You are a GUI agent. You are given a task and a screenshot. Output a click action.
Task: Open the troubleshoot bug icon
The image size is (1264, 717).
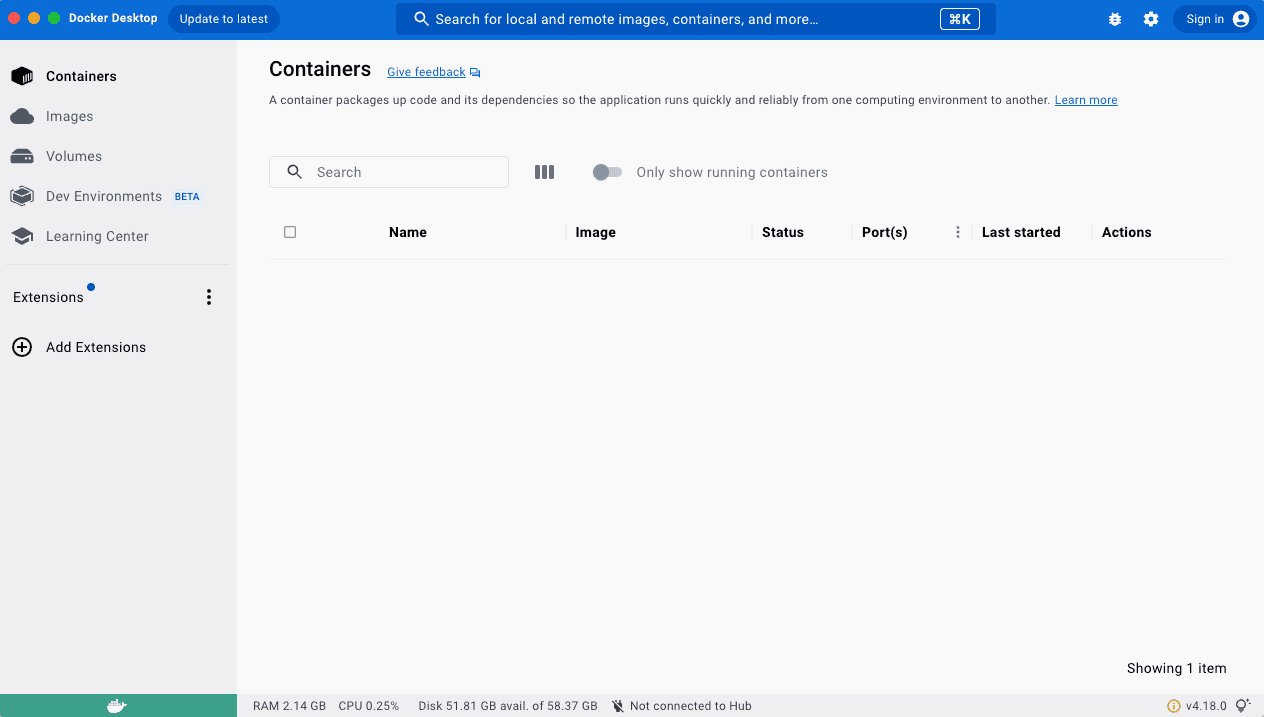(x=1115, y=19)
